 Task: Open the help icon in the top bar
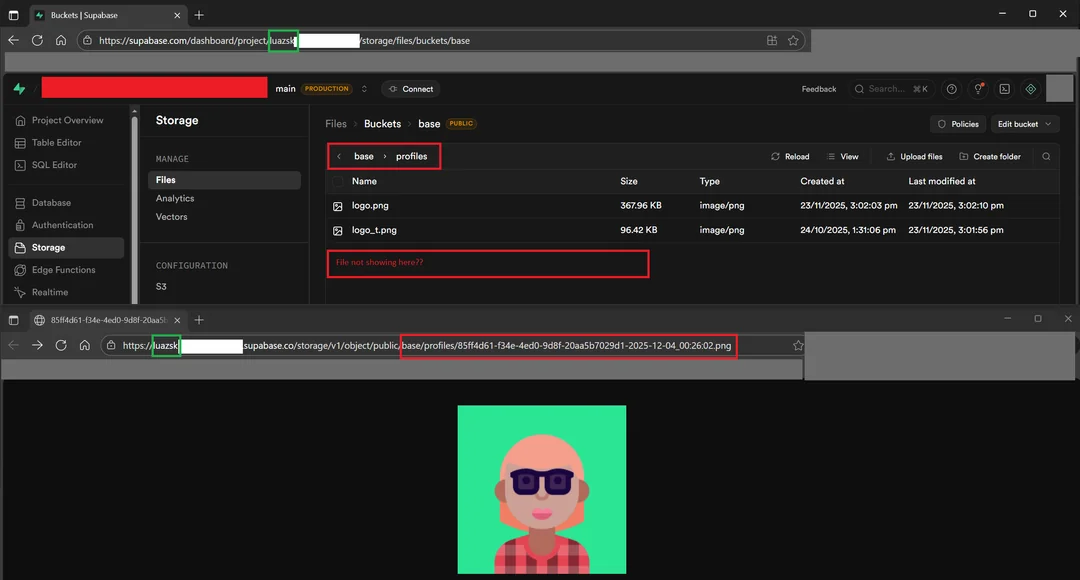(x=951, y=88)
